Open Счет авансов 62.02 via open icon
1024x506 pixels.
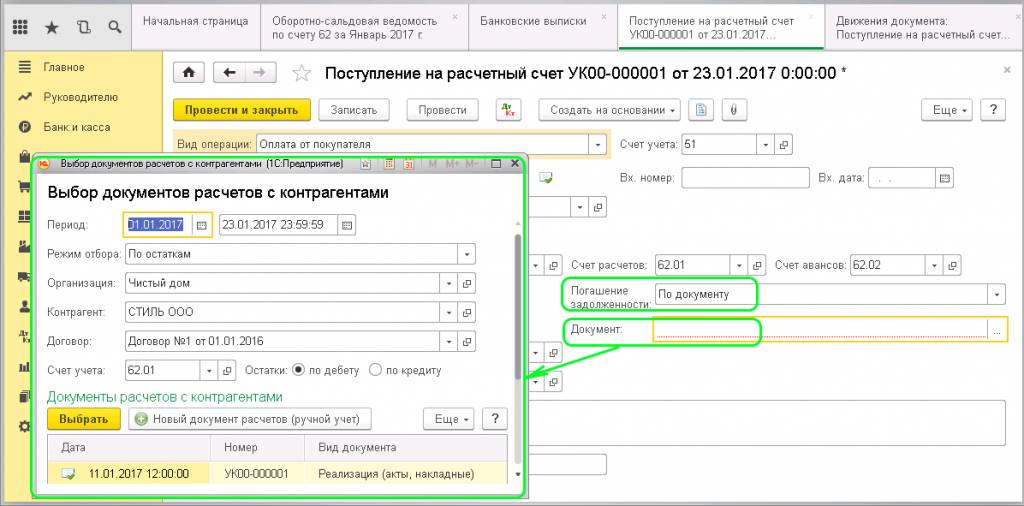pyautogui.click(x=953, y=265)
